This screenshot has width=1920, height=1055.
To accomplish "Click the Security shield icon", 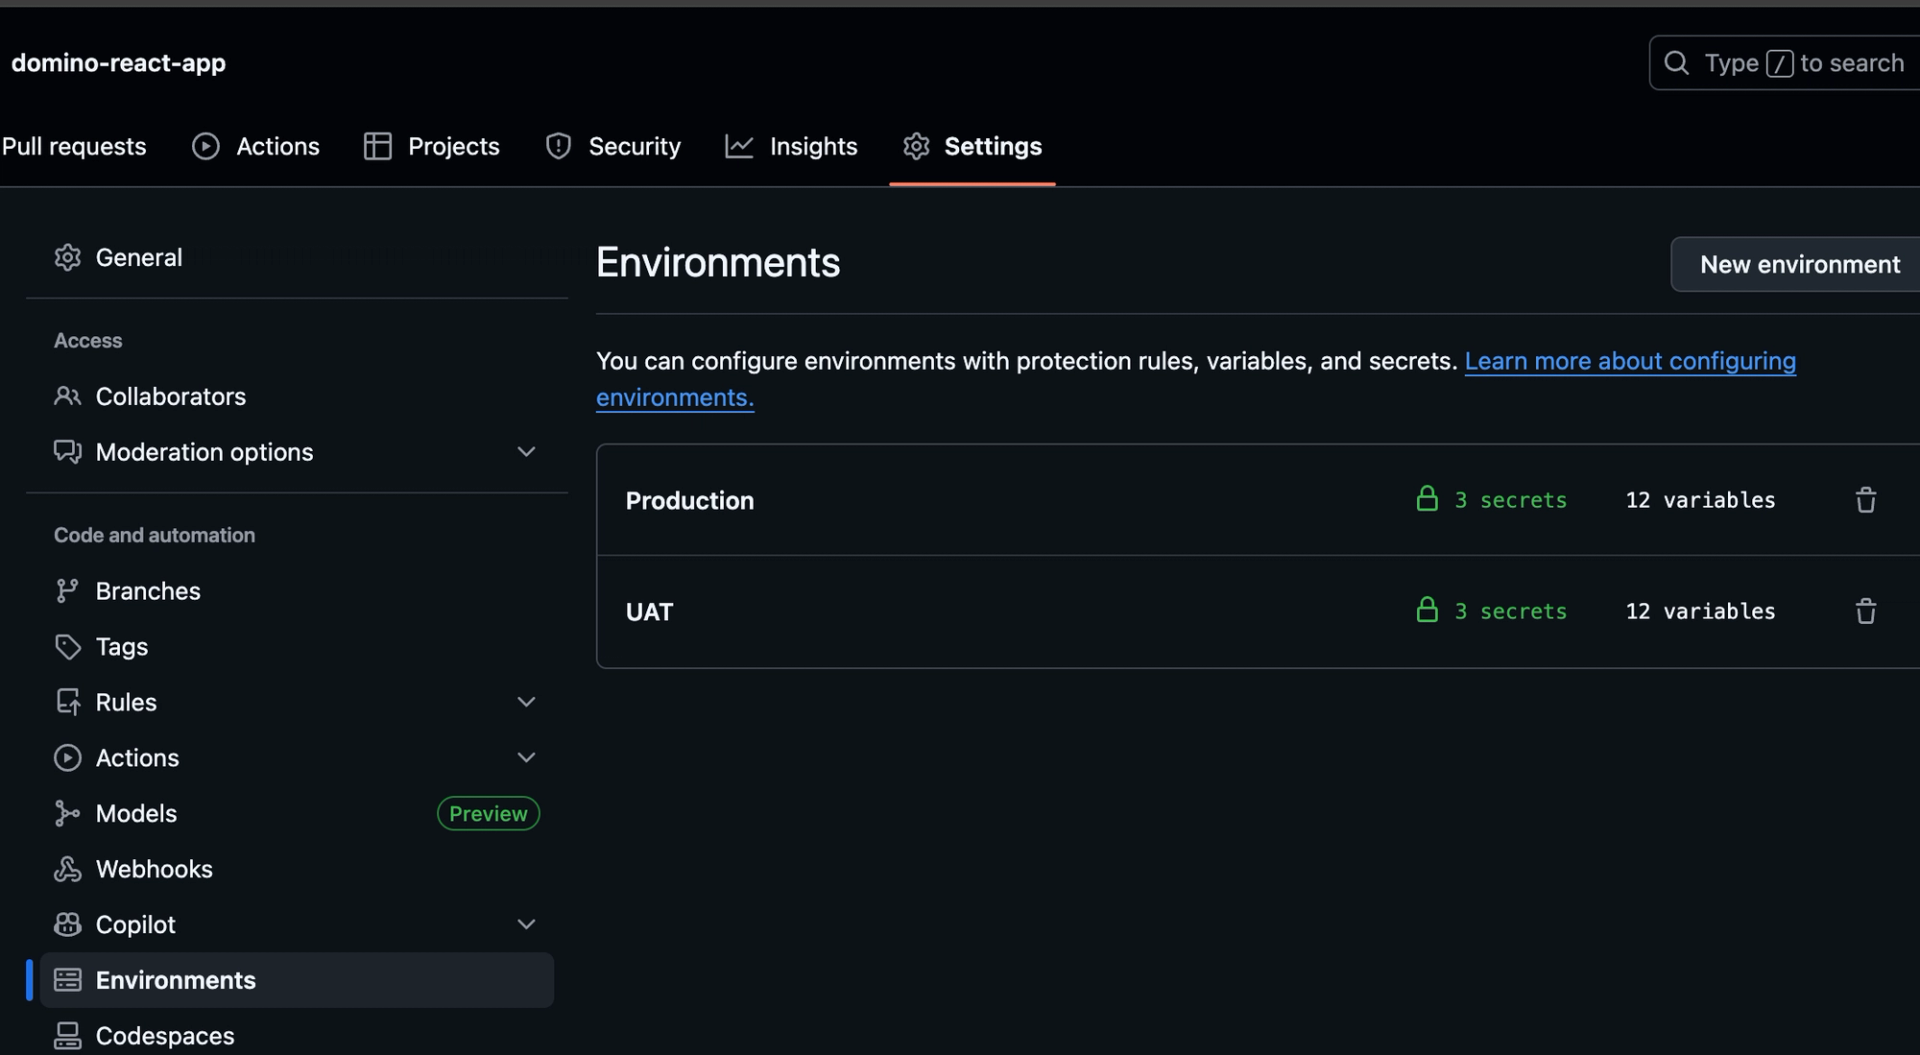I will (558, 146).
